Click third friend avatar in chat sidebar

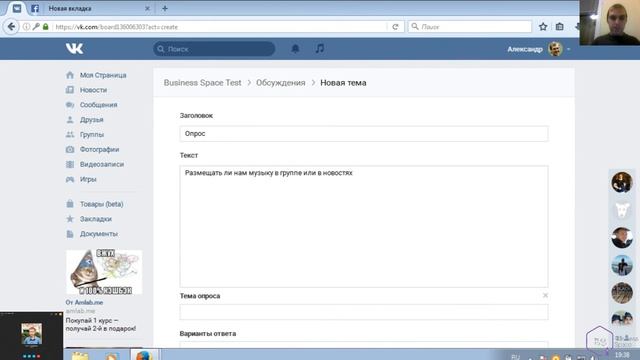622,238
